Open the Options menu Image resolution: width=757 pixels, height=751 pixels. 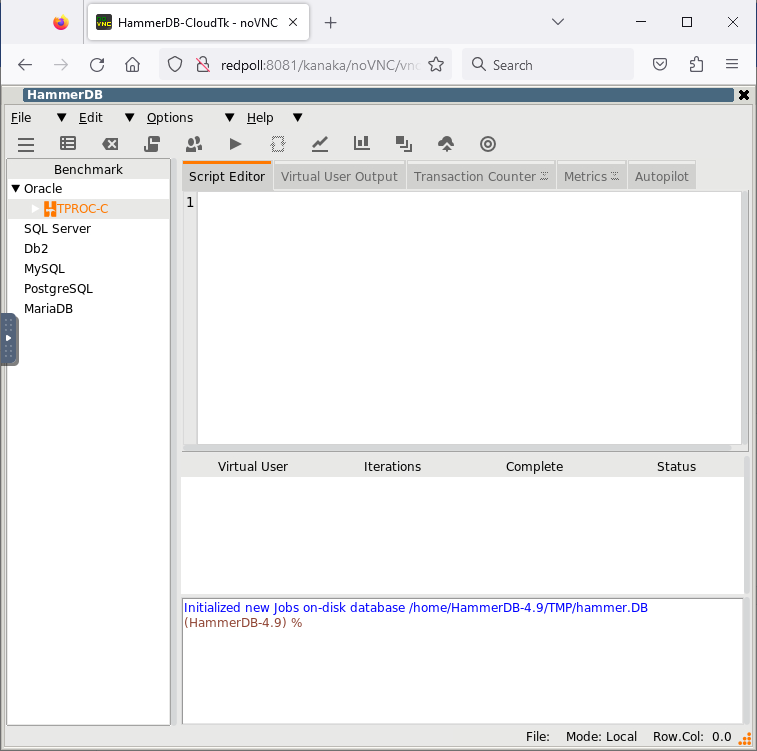pyautogui.click(x=170, y=118)
